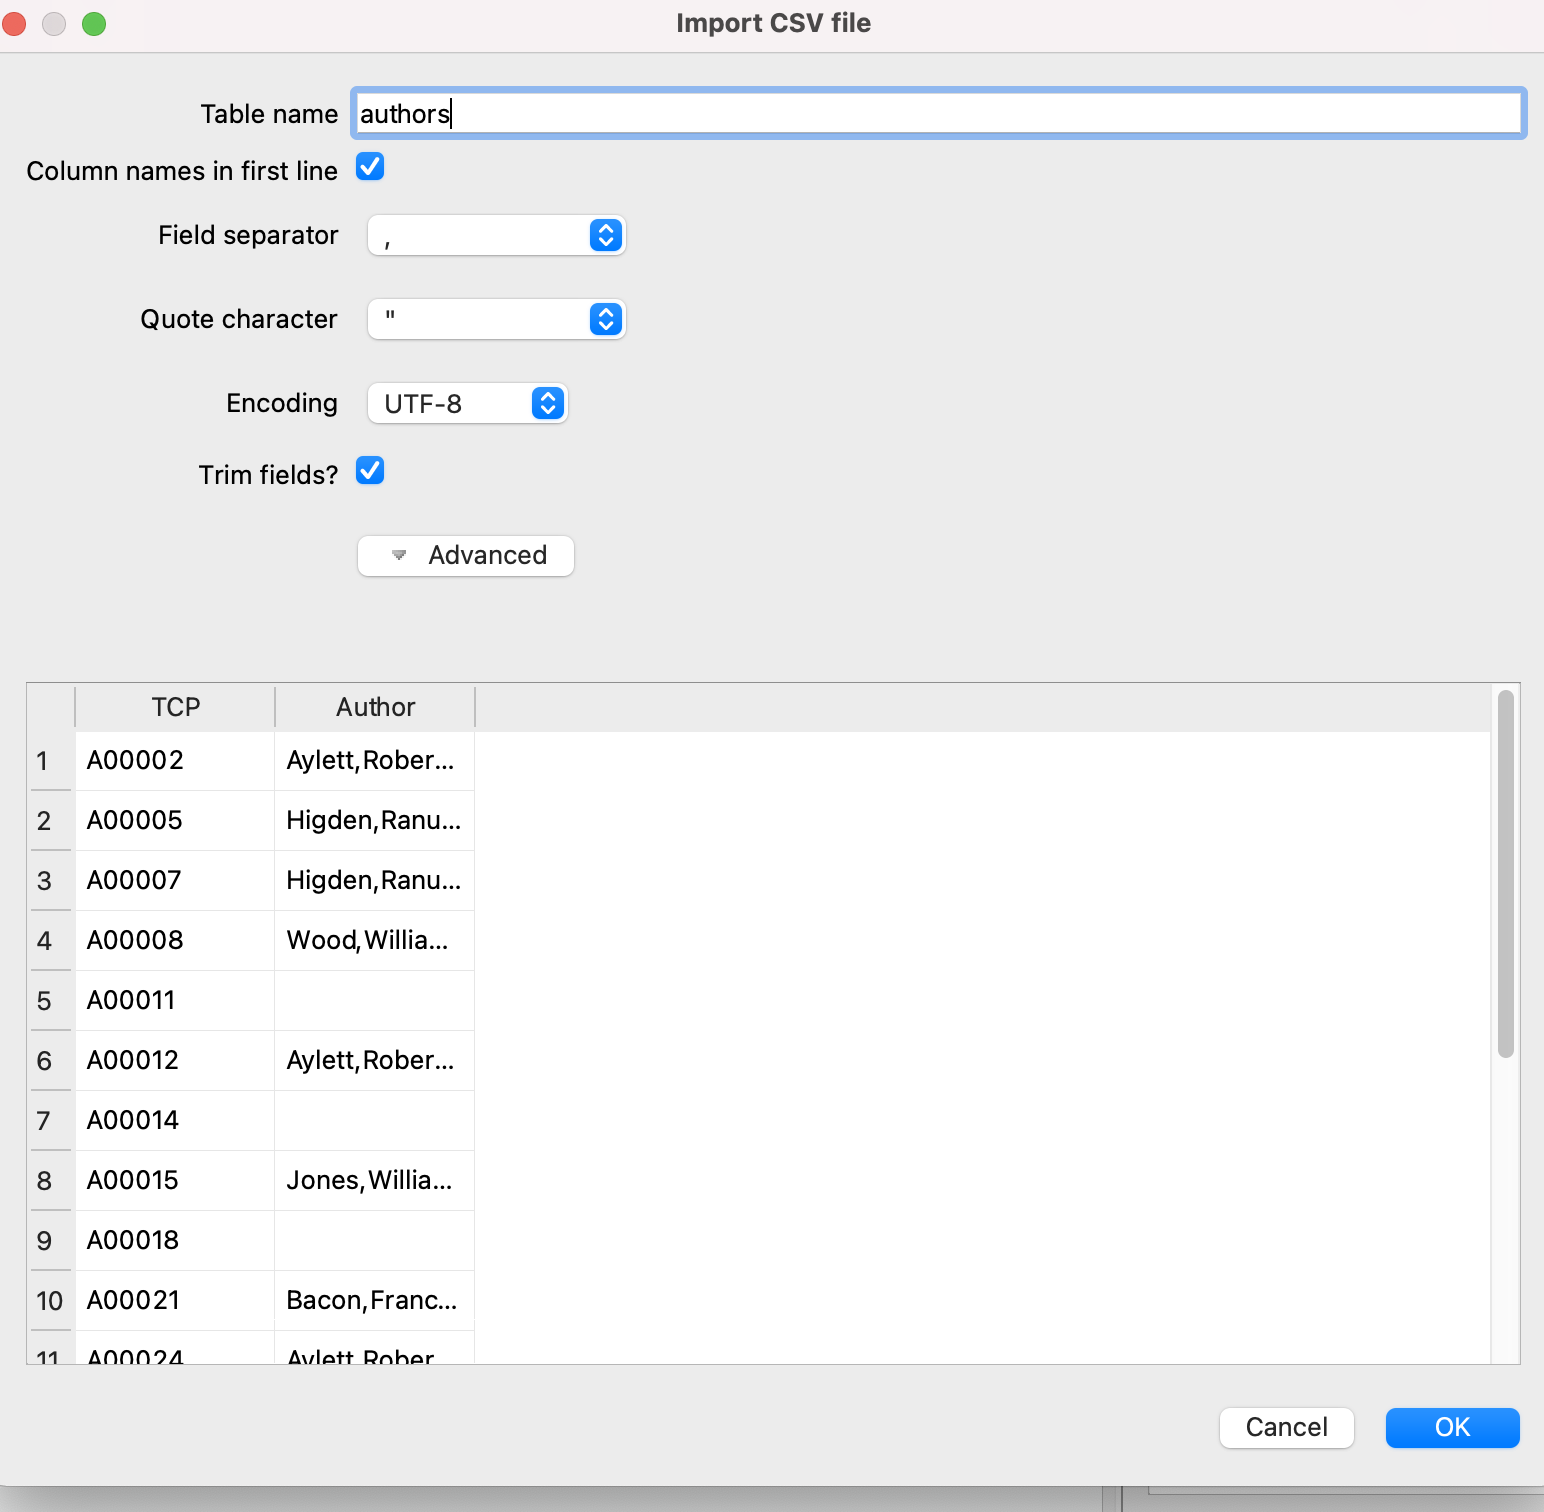Select the TCP column header

tap(175, 706)
